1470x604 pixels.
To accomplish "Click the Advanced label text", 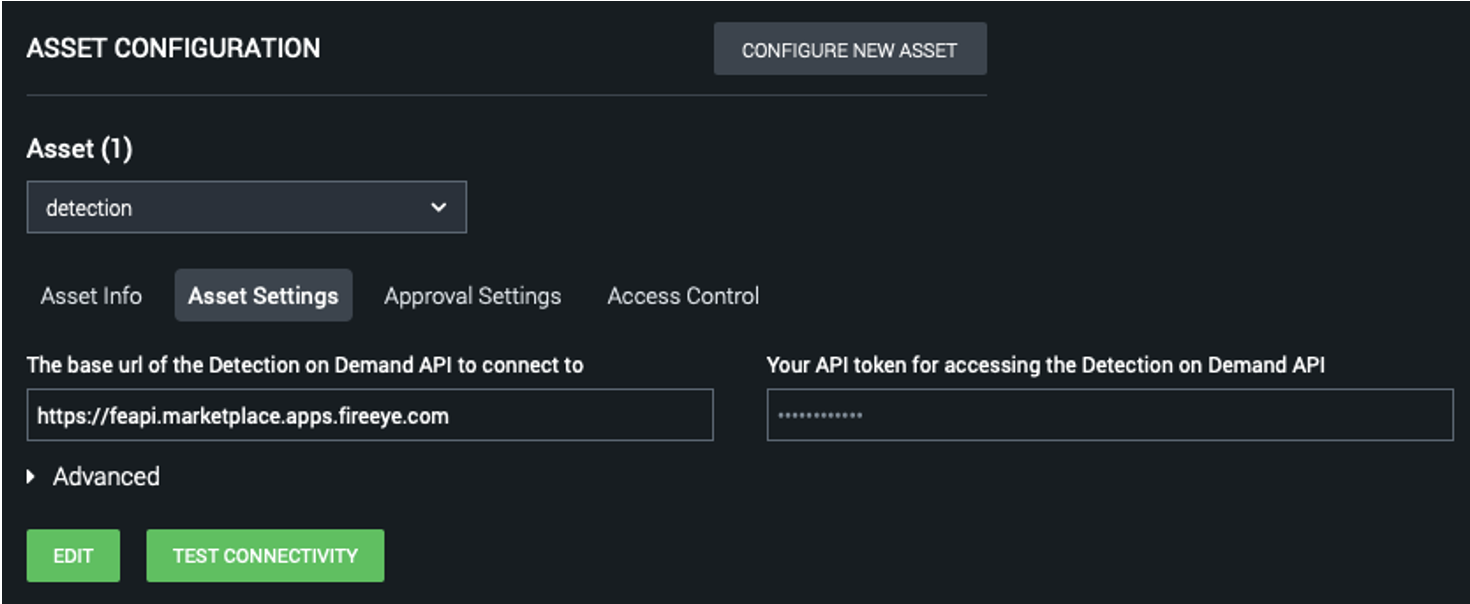I will [106, 477].
